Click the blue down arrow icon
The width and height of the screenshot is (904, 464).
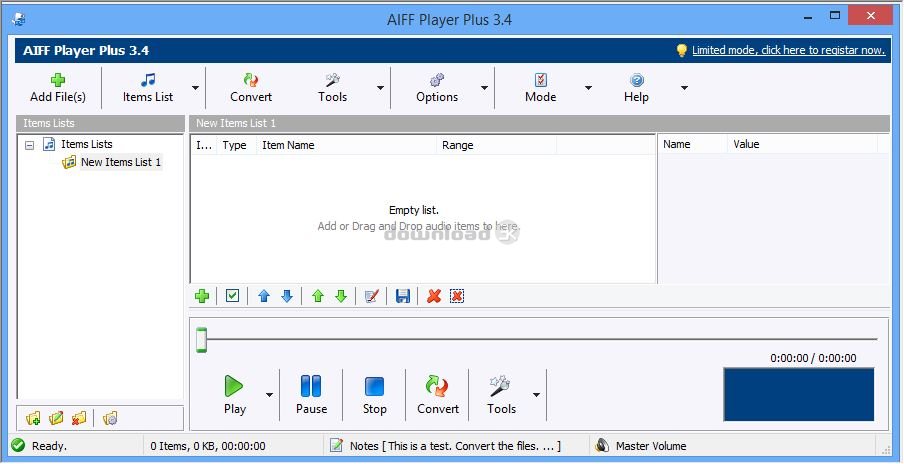click(x=287, y=296)
